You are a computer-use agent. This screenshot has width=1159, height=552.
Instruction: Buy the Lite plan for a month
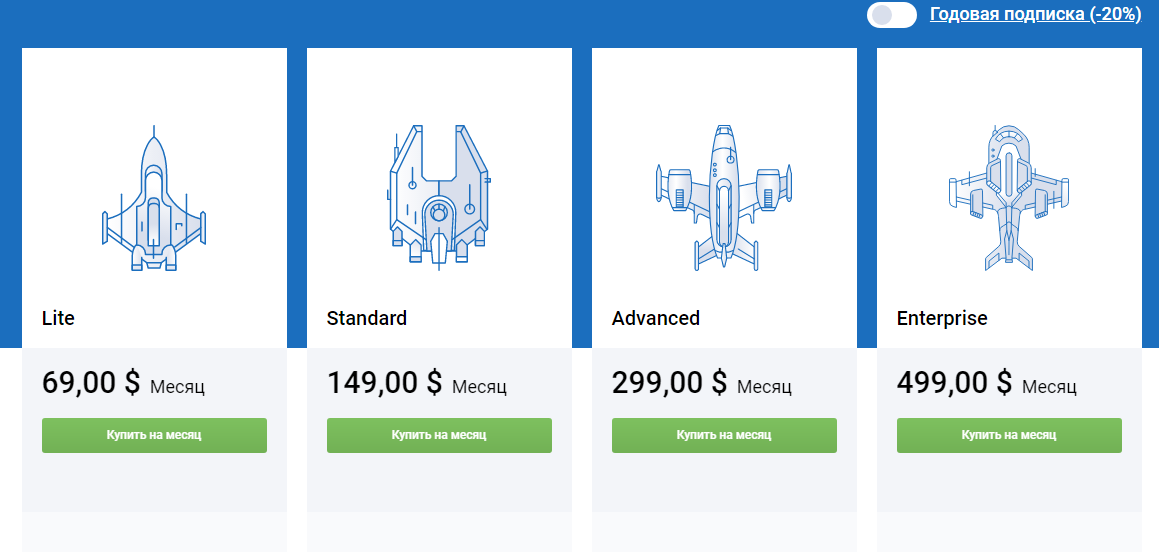[x=154, y=435]
